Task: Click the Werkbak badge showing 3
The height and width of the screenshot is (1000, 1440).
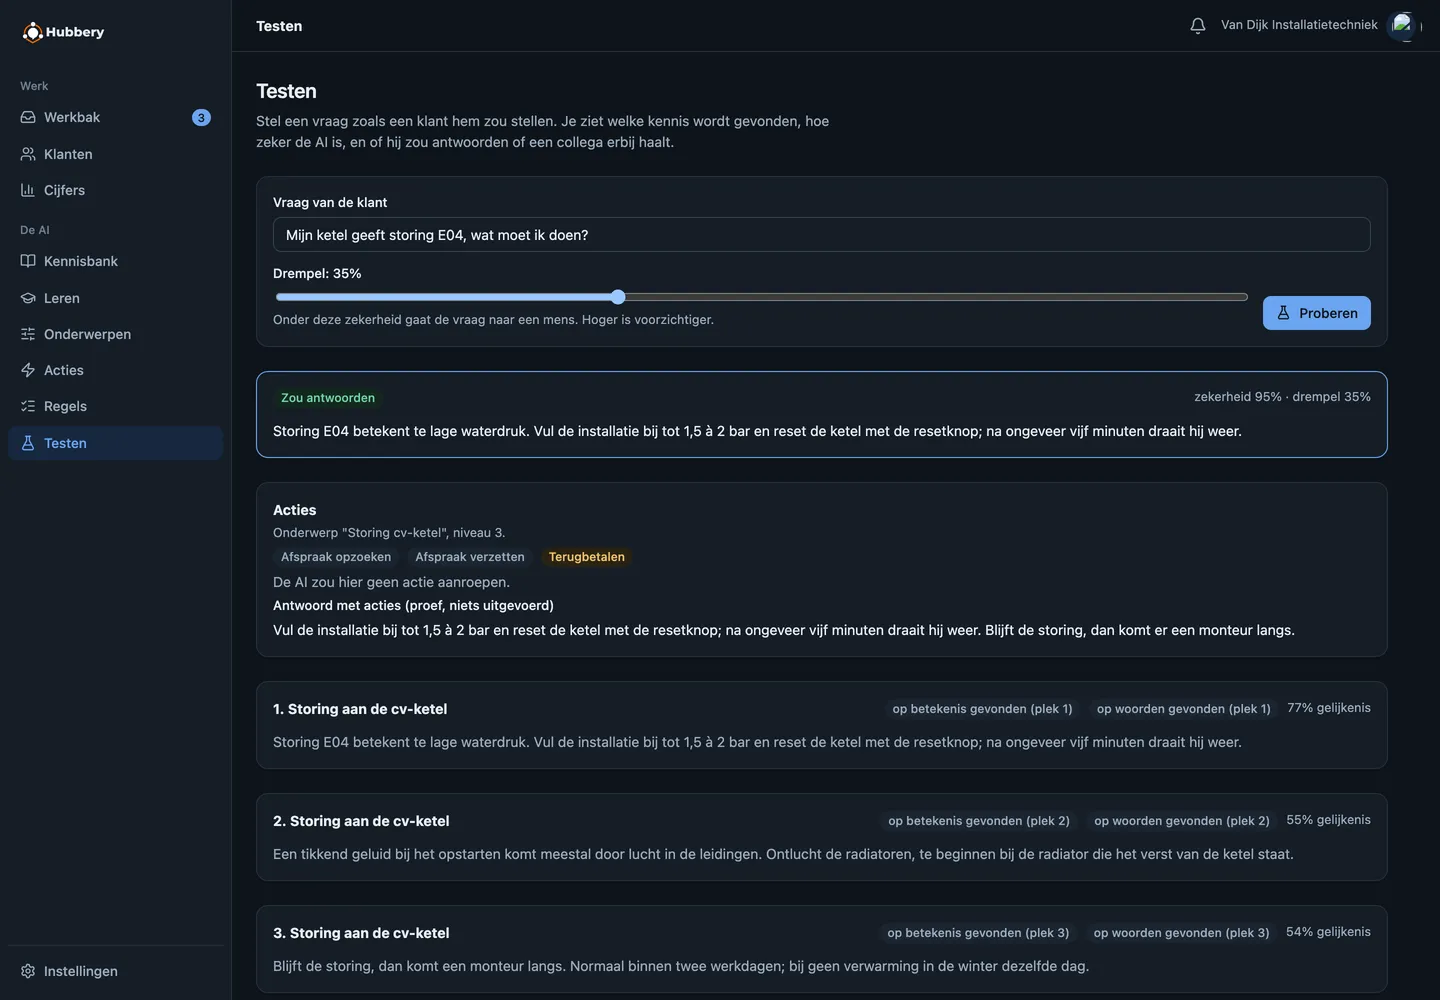Action: click(x=201, y=117)
